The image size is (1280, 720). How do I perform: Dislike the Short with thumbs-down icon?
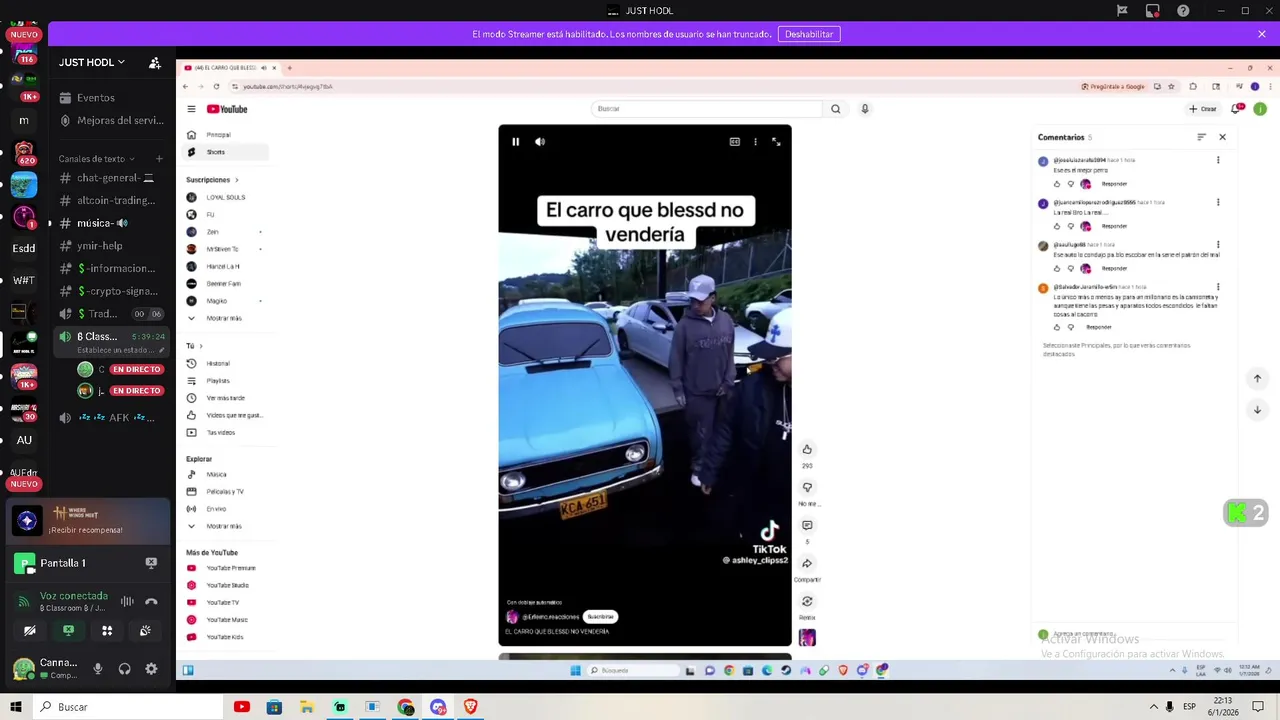tap(807, 487)
